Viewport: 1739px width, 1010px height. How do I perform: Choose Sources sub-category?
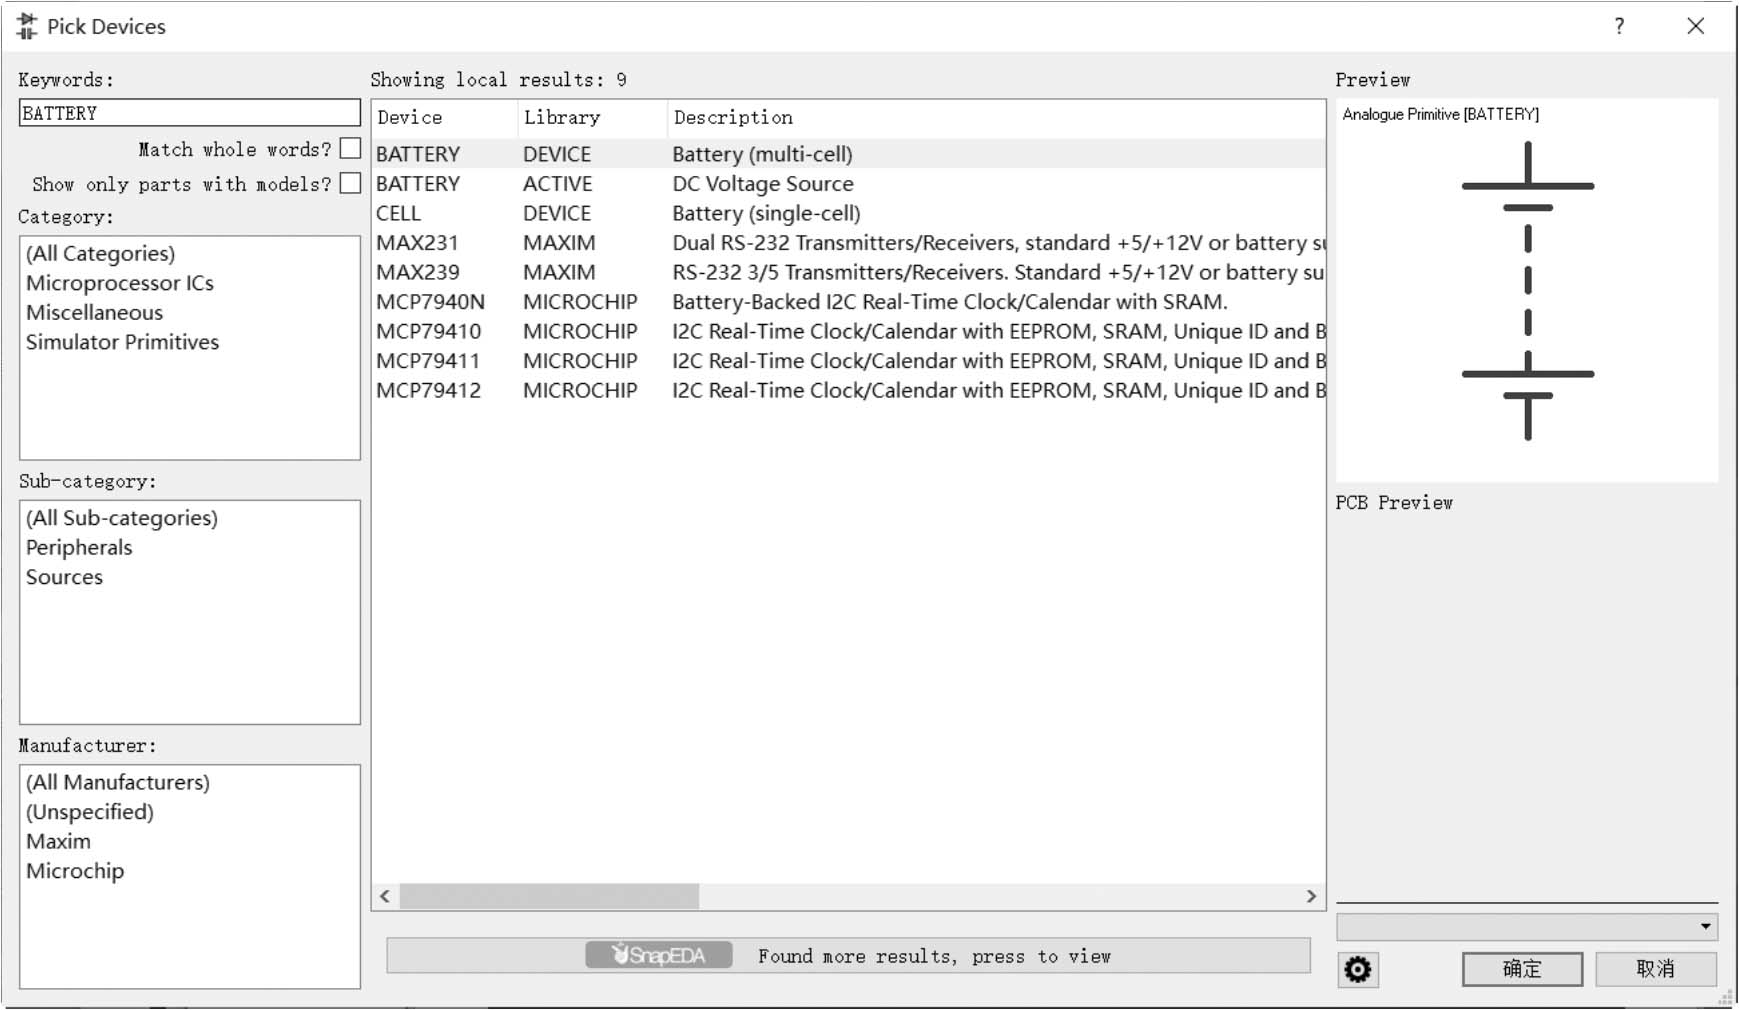[64, 577]
